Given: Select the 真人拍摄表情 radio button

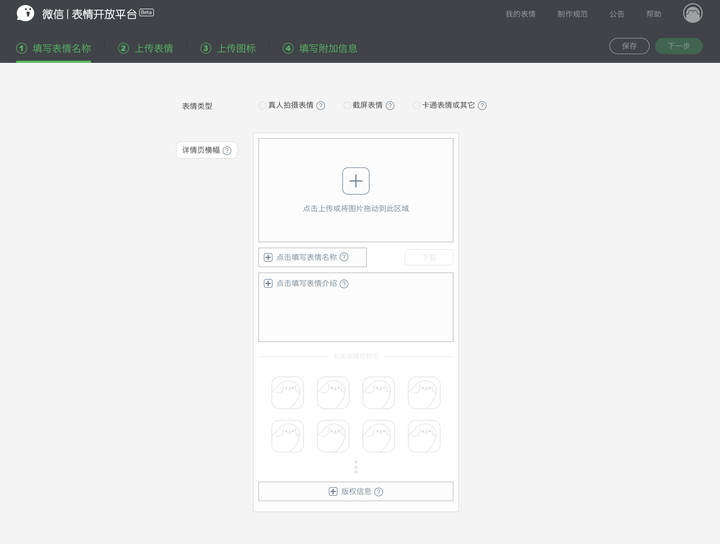Looking at the screenshot, I should tap(263, 106).
